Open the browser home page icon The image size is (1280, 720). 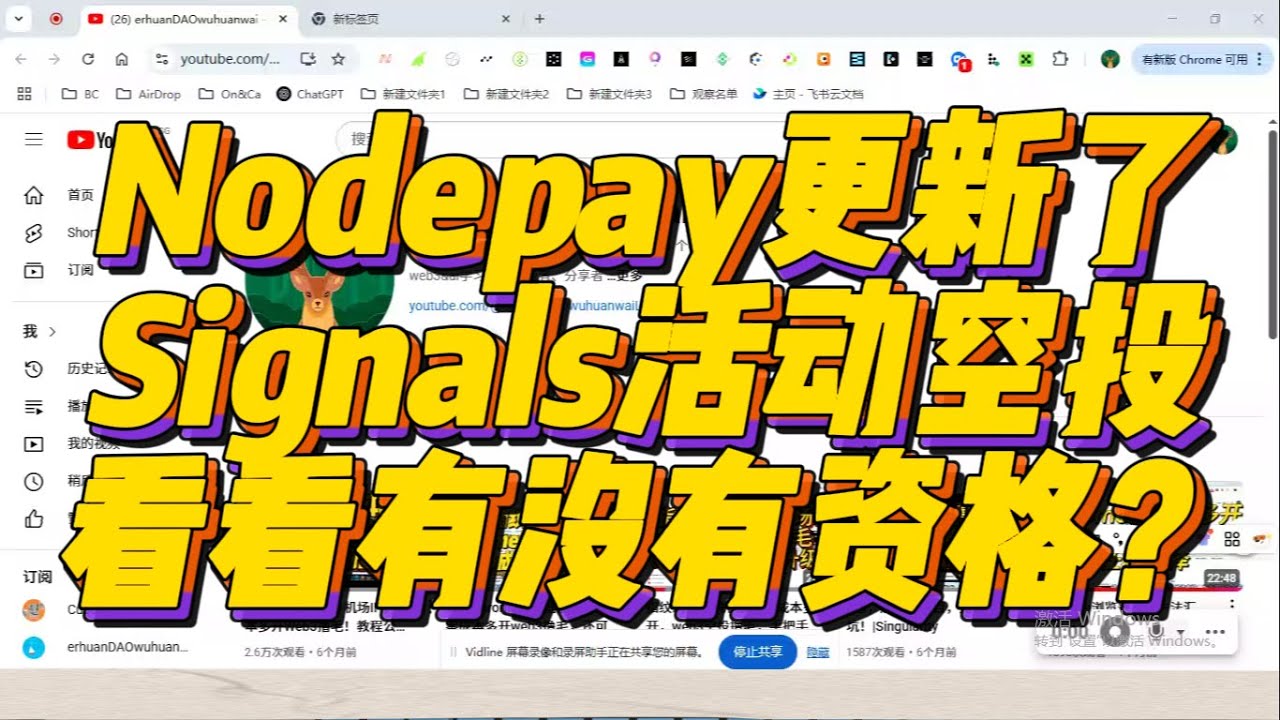[x=122, y=59]
